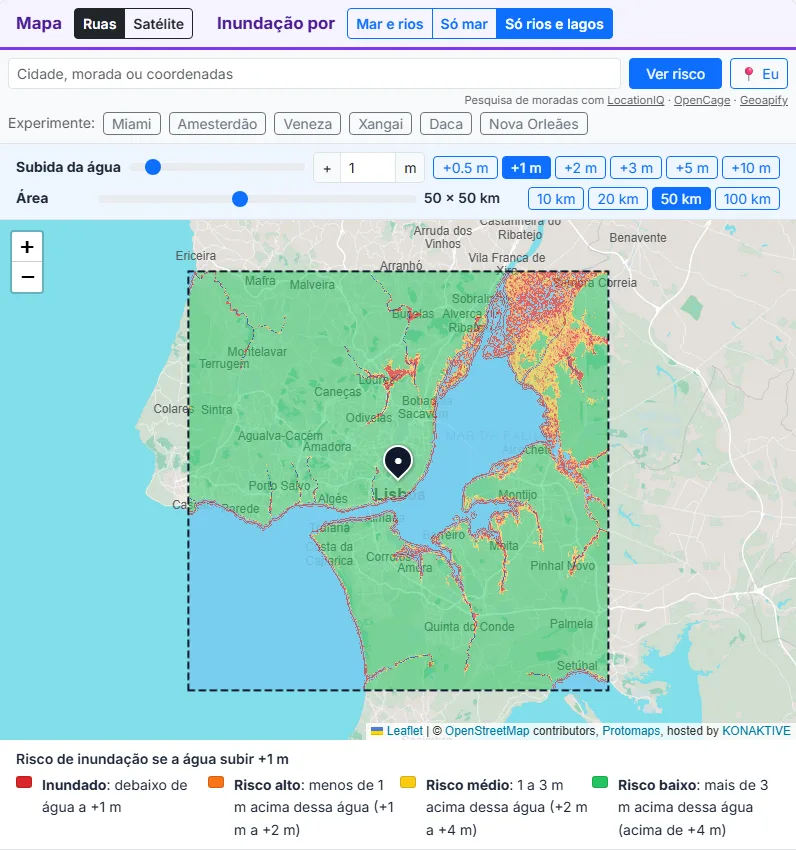Click the Montijo label on the map

point(517,495)
